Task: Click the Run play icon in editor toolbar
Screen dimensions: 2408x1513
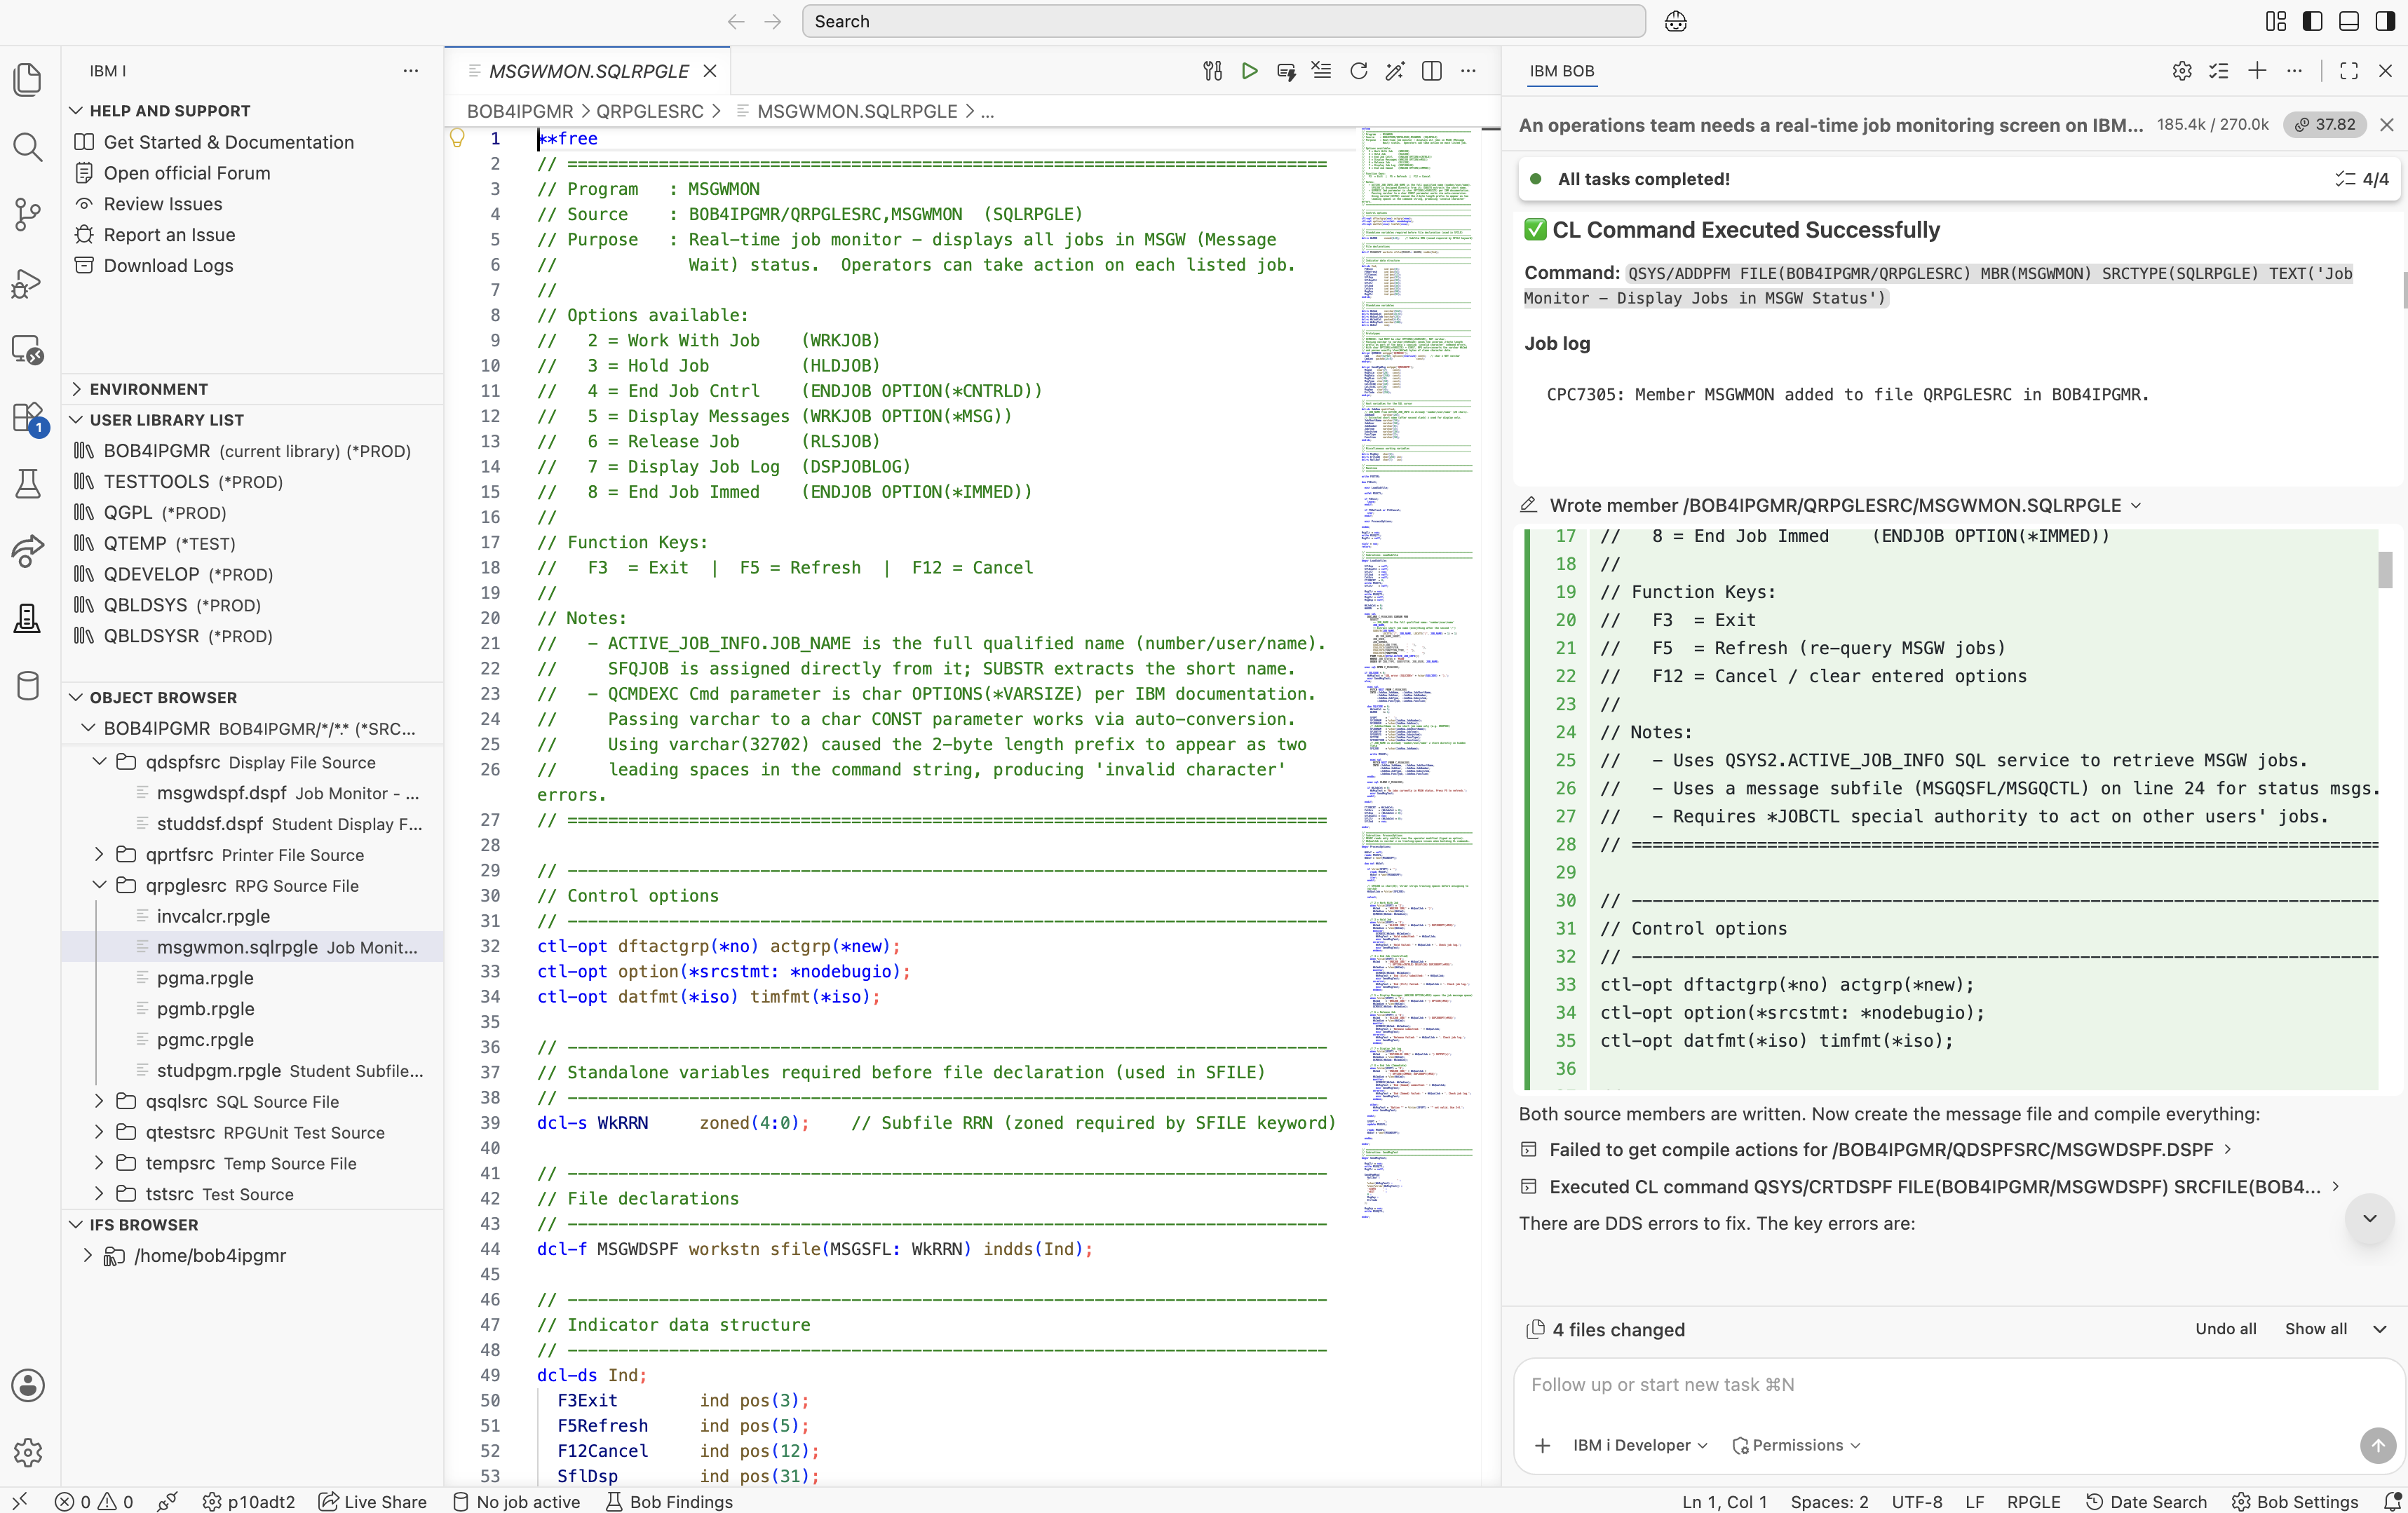Action: [1249, 71]
